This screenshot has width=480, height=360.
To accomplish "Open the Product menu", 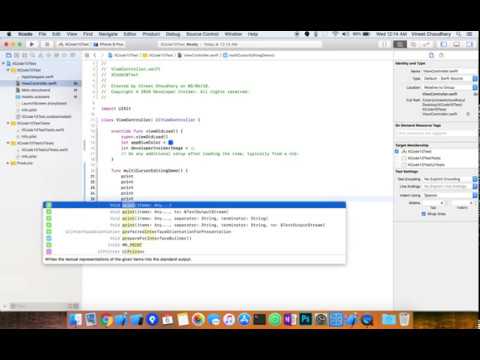I will (x=151, y=34).
